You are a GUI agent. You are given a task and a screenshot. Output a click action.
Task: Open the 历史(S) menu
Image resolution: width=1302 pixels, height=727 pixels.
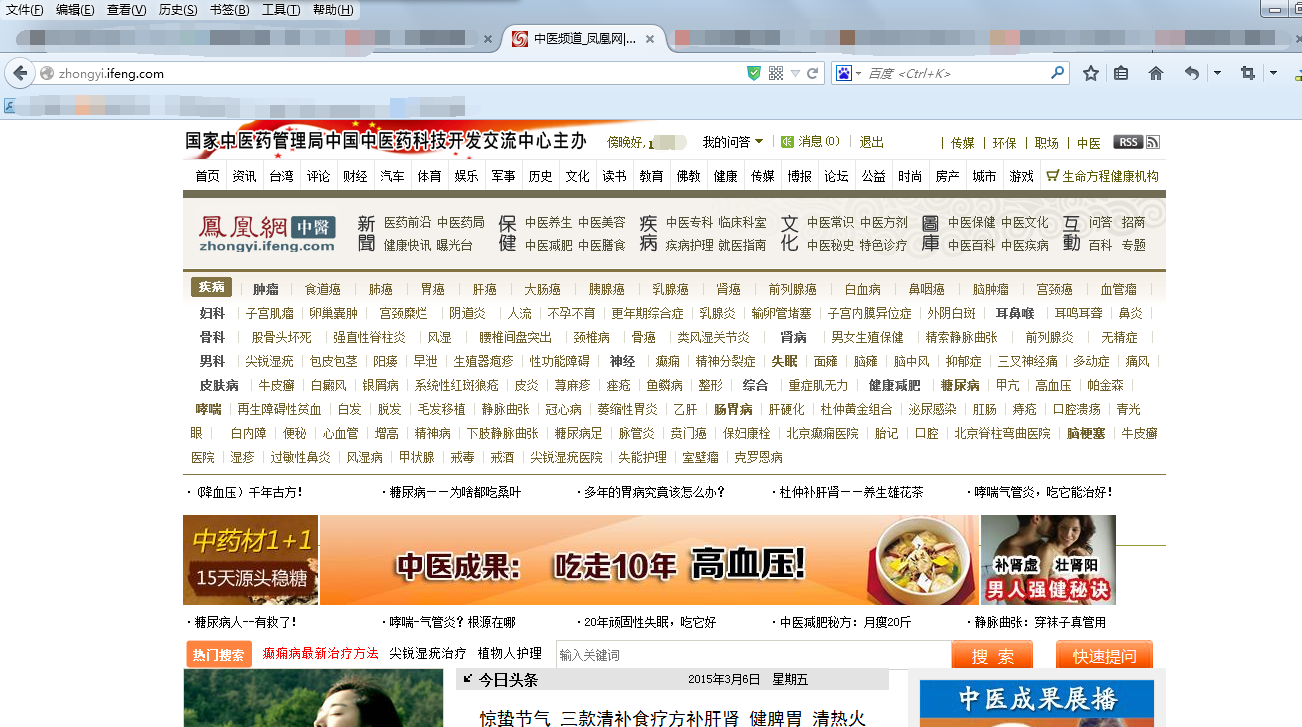[178, 10]
